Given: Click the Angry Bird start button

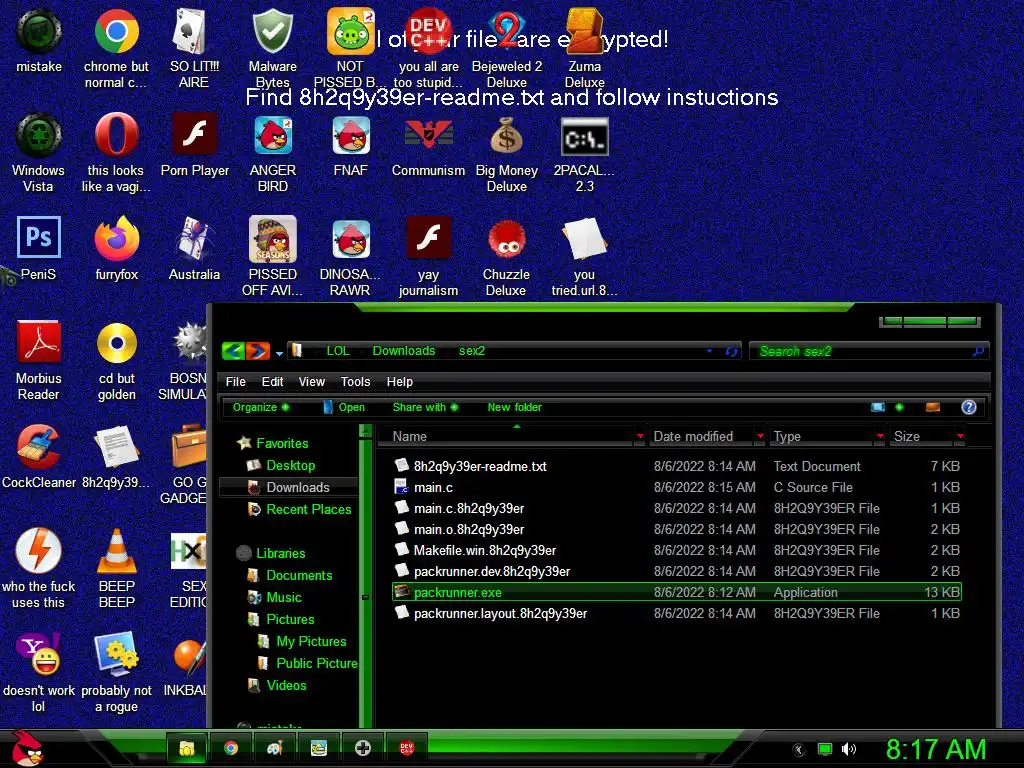Looking at the screenshot, I should 27,748.
